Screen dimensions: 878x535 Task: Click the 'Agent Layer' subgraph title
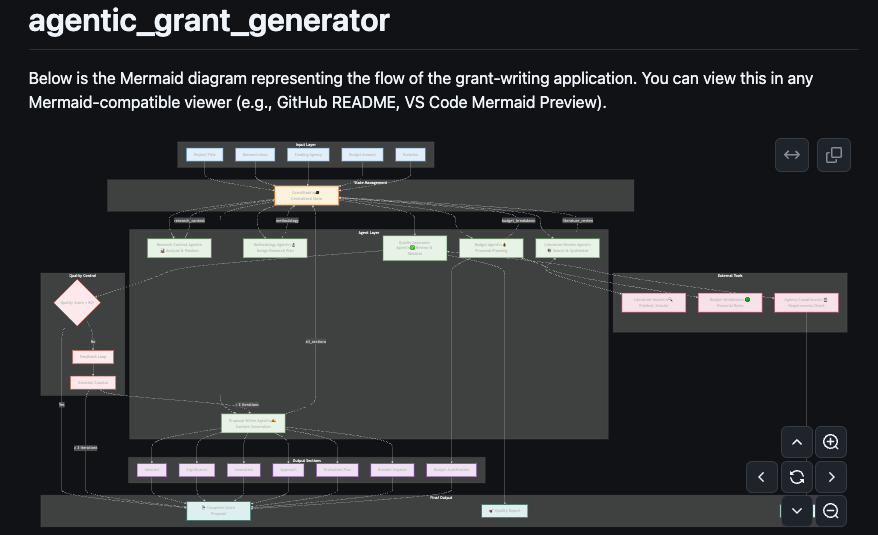pyautogui.click(x=369, y=232)
